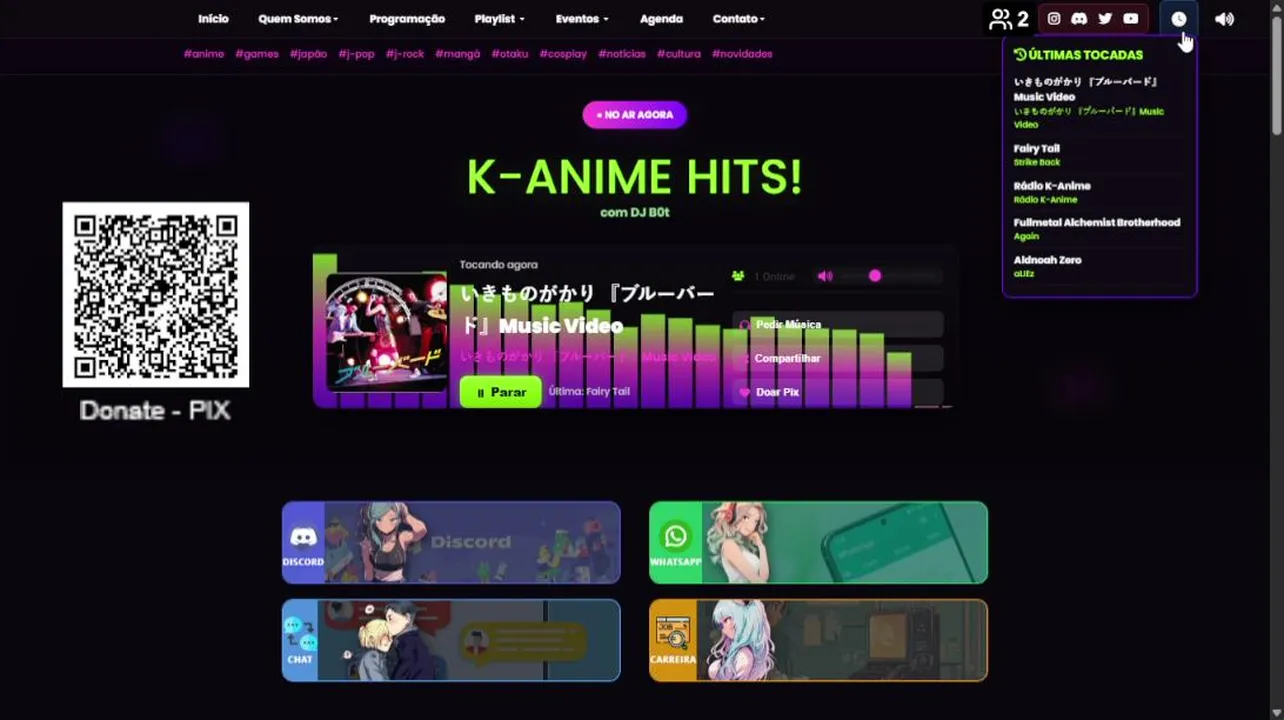1284x720 pixels.
Task: Click the K-ANIME HITS! title
Action: (634, 177)
